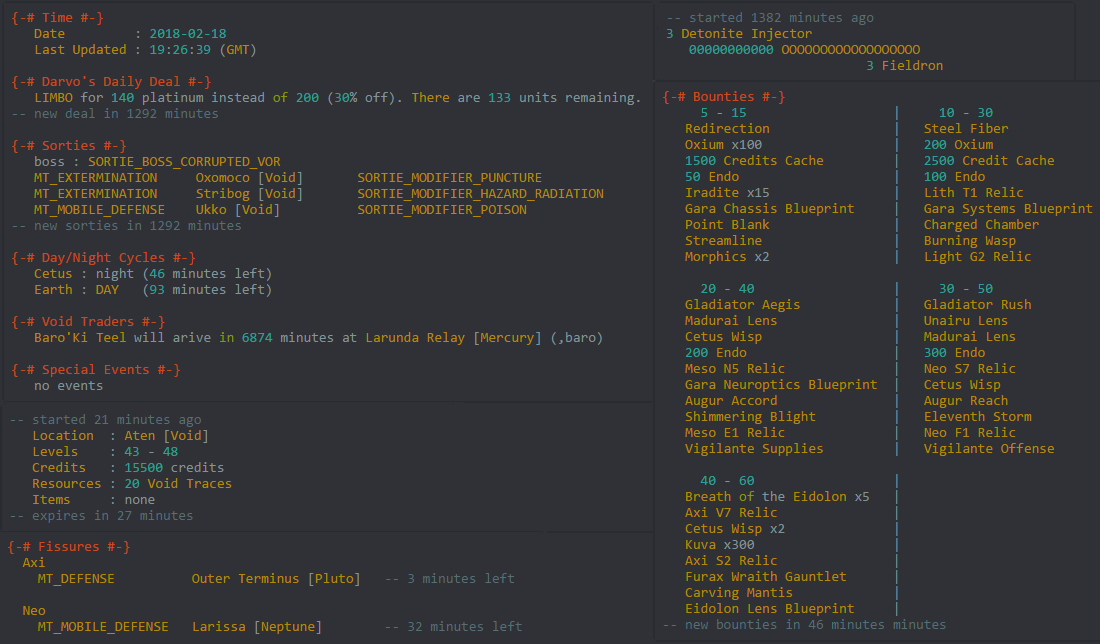1100x644 pixels.
Task: Click the Fissures section header
Action: [x=68, y=547]
